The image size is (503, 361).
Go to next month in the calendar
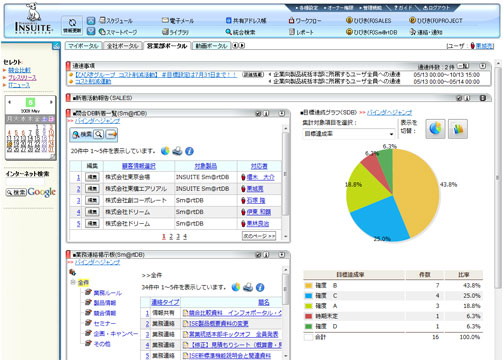(x=51, y=102)
